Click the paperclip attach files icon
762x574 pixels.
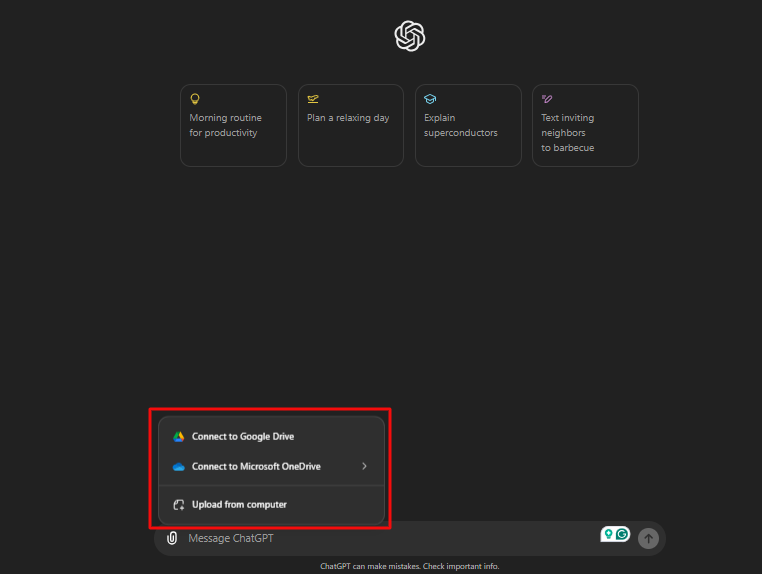tap(172, 538)
